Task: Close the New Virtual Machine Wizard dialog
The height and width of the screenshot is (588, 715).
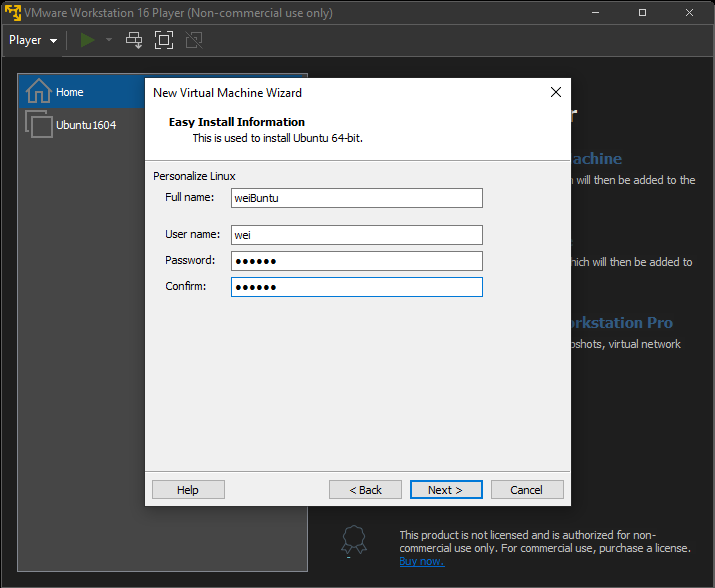Action: tap(555, 92)
